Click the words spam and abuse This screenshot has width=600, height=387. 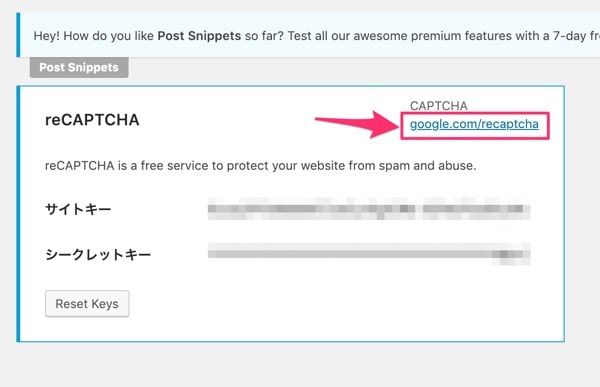(x=427, y=166)
